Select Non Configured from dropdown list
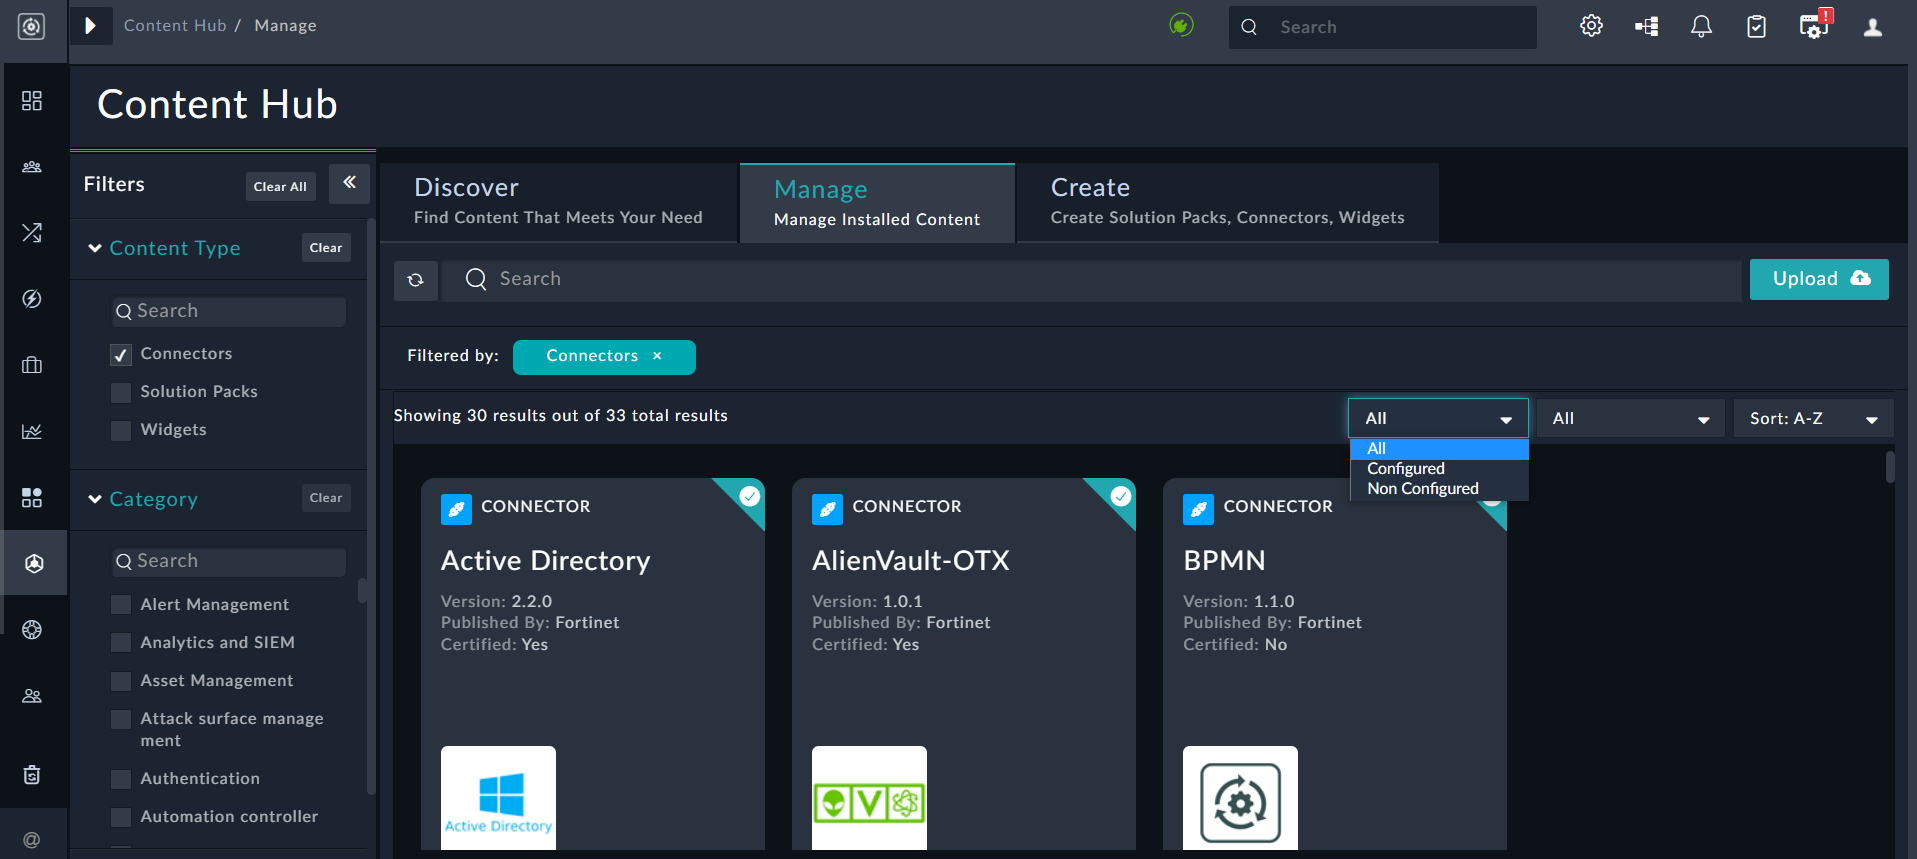Image resolution: width=1917 pixels, height=859 pixels. [x=1422, y=489]
